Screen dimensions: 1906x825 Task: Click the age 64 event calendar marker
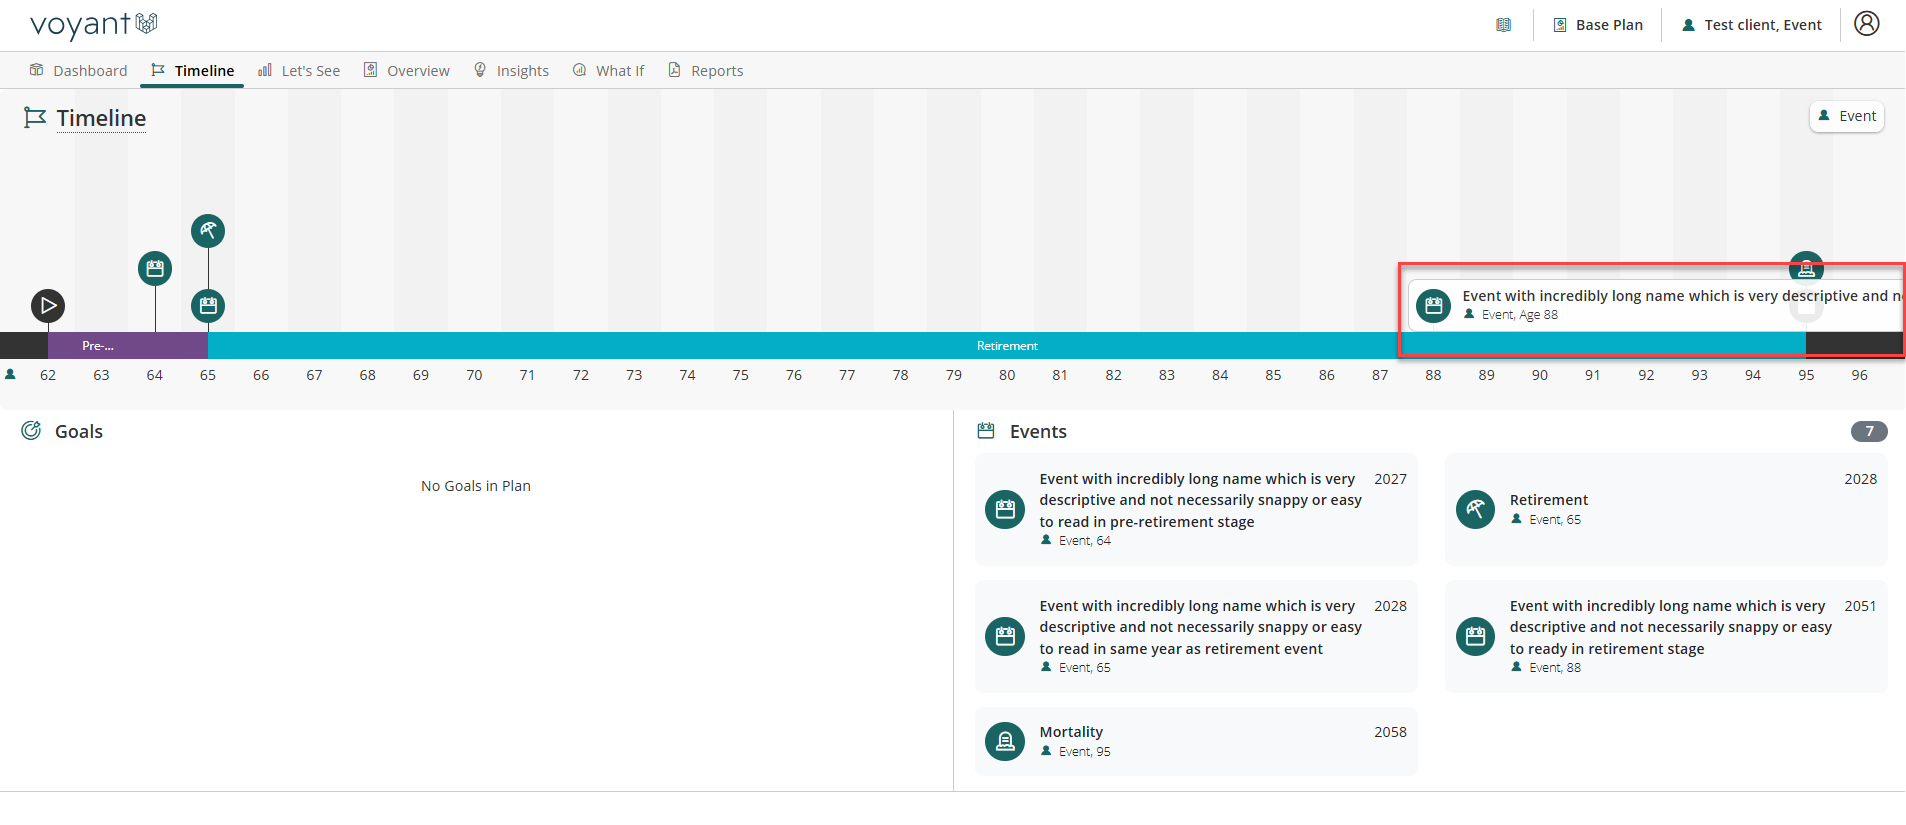(x=155, y=268)
